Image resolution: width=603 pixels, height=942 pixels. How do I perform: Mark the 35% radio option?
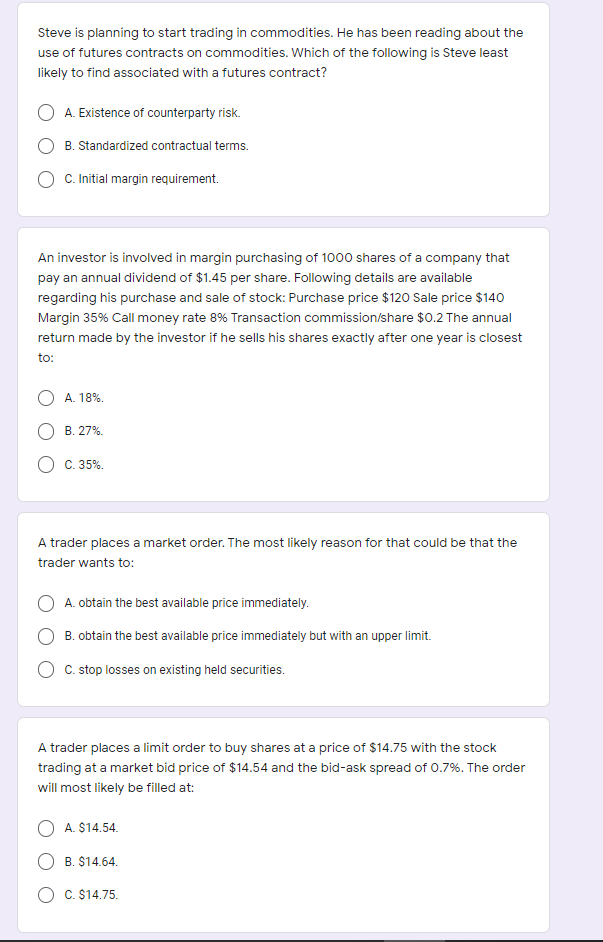pyautogui.click(x=46, y=465)
